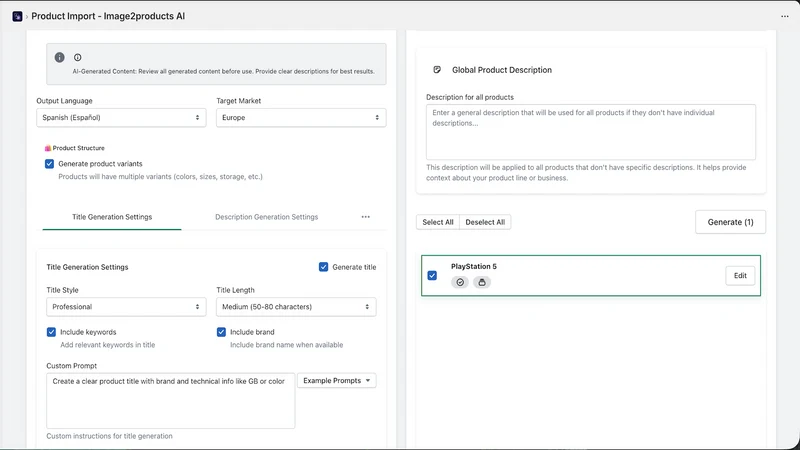Click the Deselect All button

pyautogui.click(x=485, y=222)
